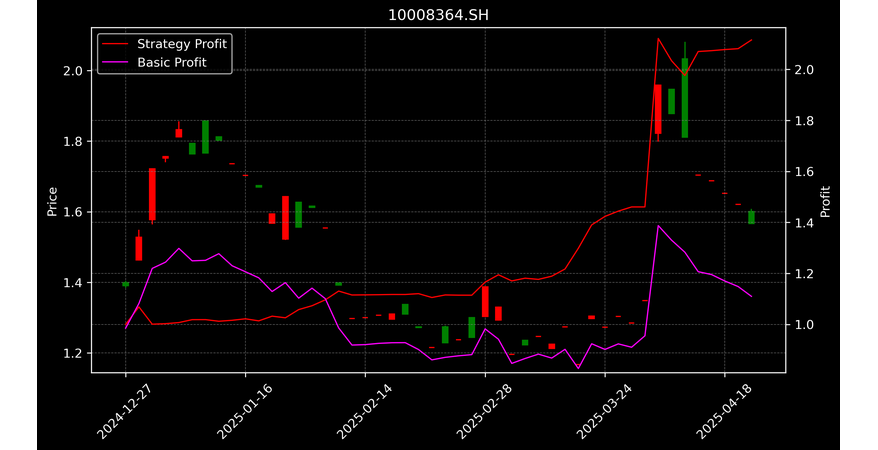Click the 1.0 tick on the Profit axis
878x450 pixels.
804,325
